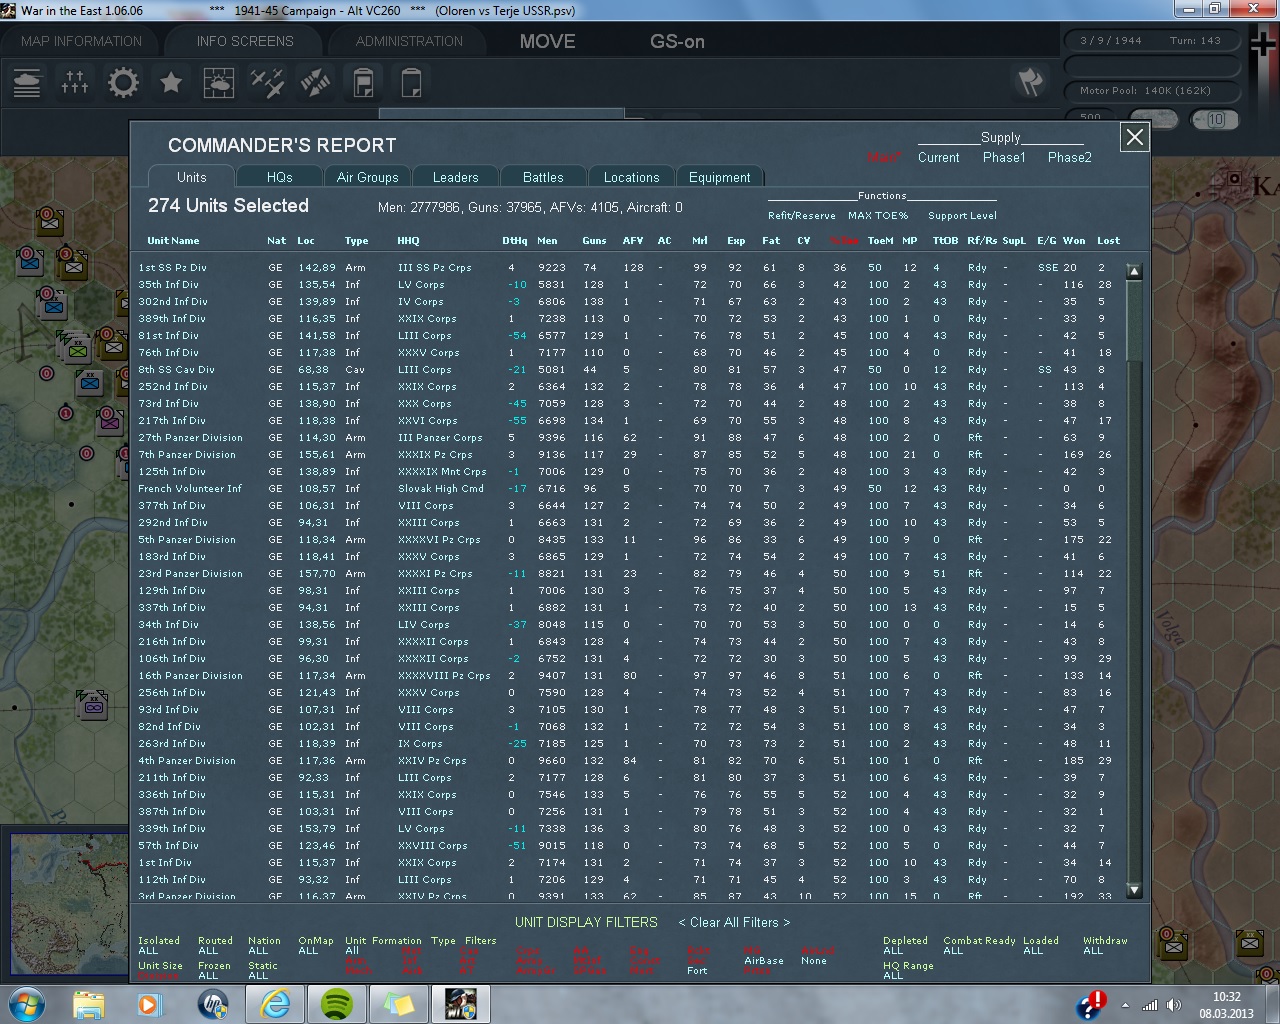1280x1024 pixels.
Task: Cycle the Isolated filter value
Action: pyautogui.click(x=148, y=951)
